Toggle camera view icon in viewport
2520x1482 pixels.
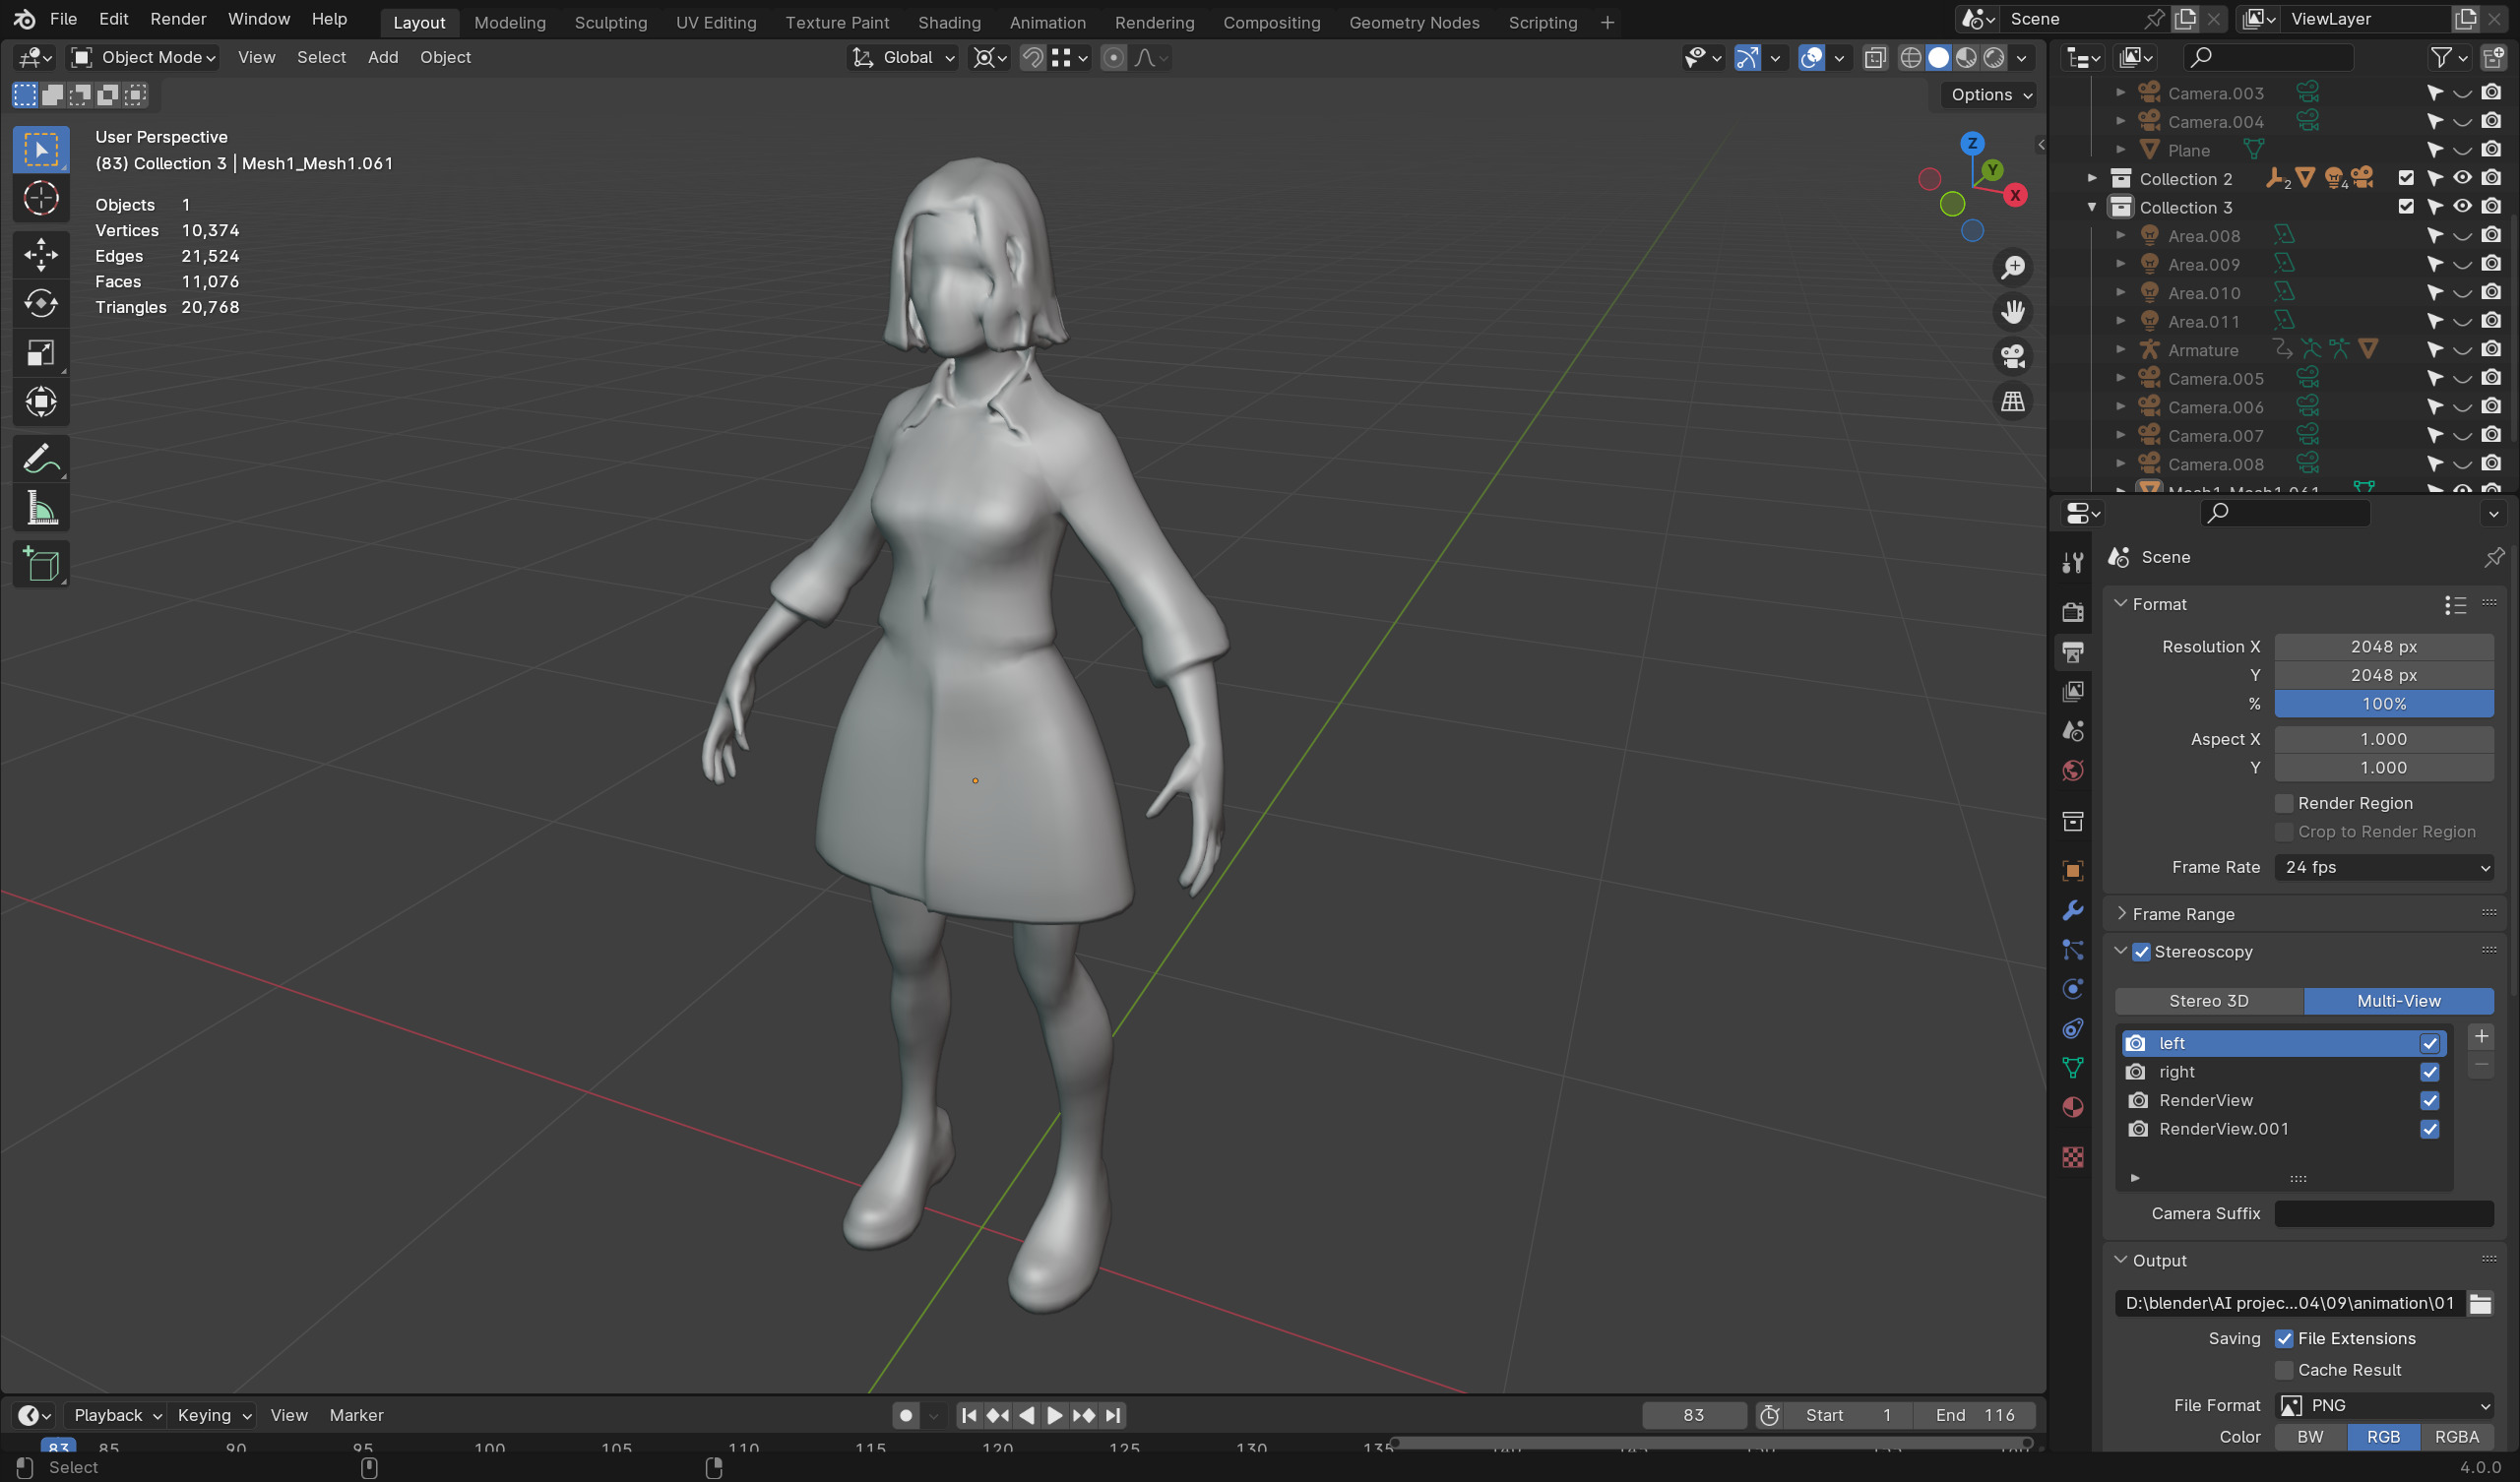click(x=2012, y=357)
